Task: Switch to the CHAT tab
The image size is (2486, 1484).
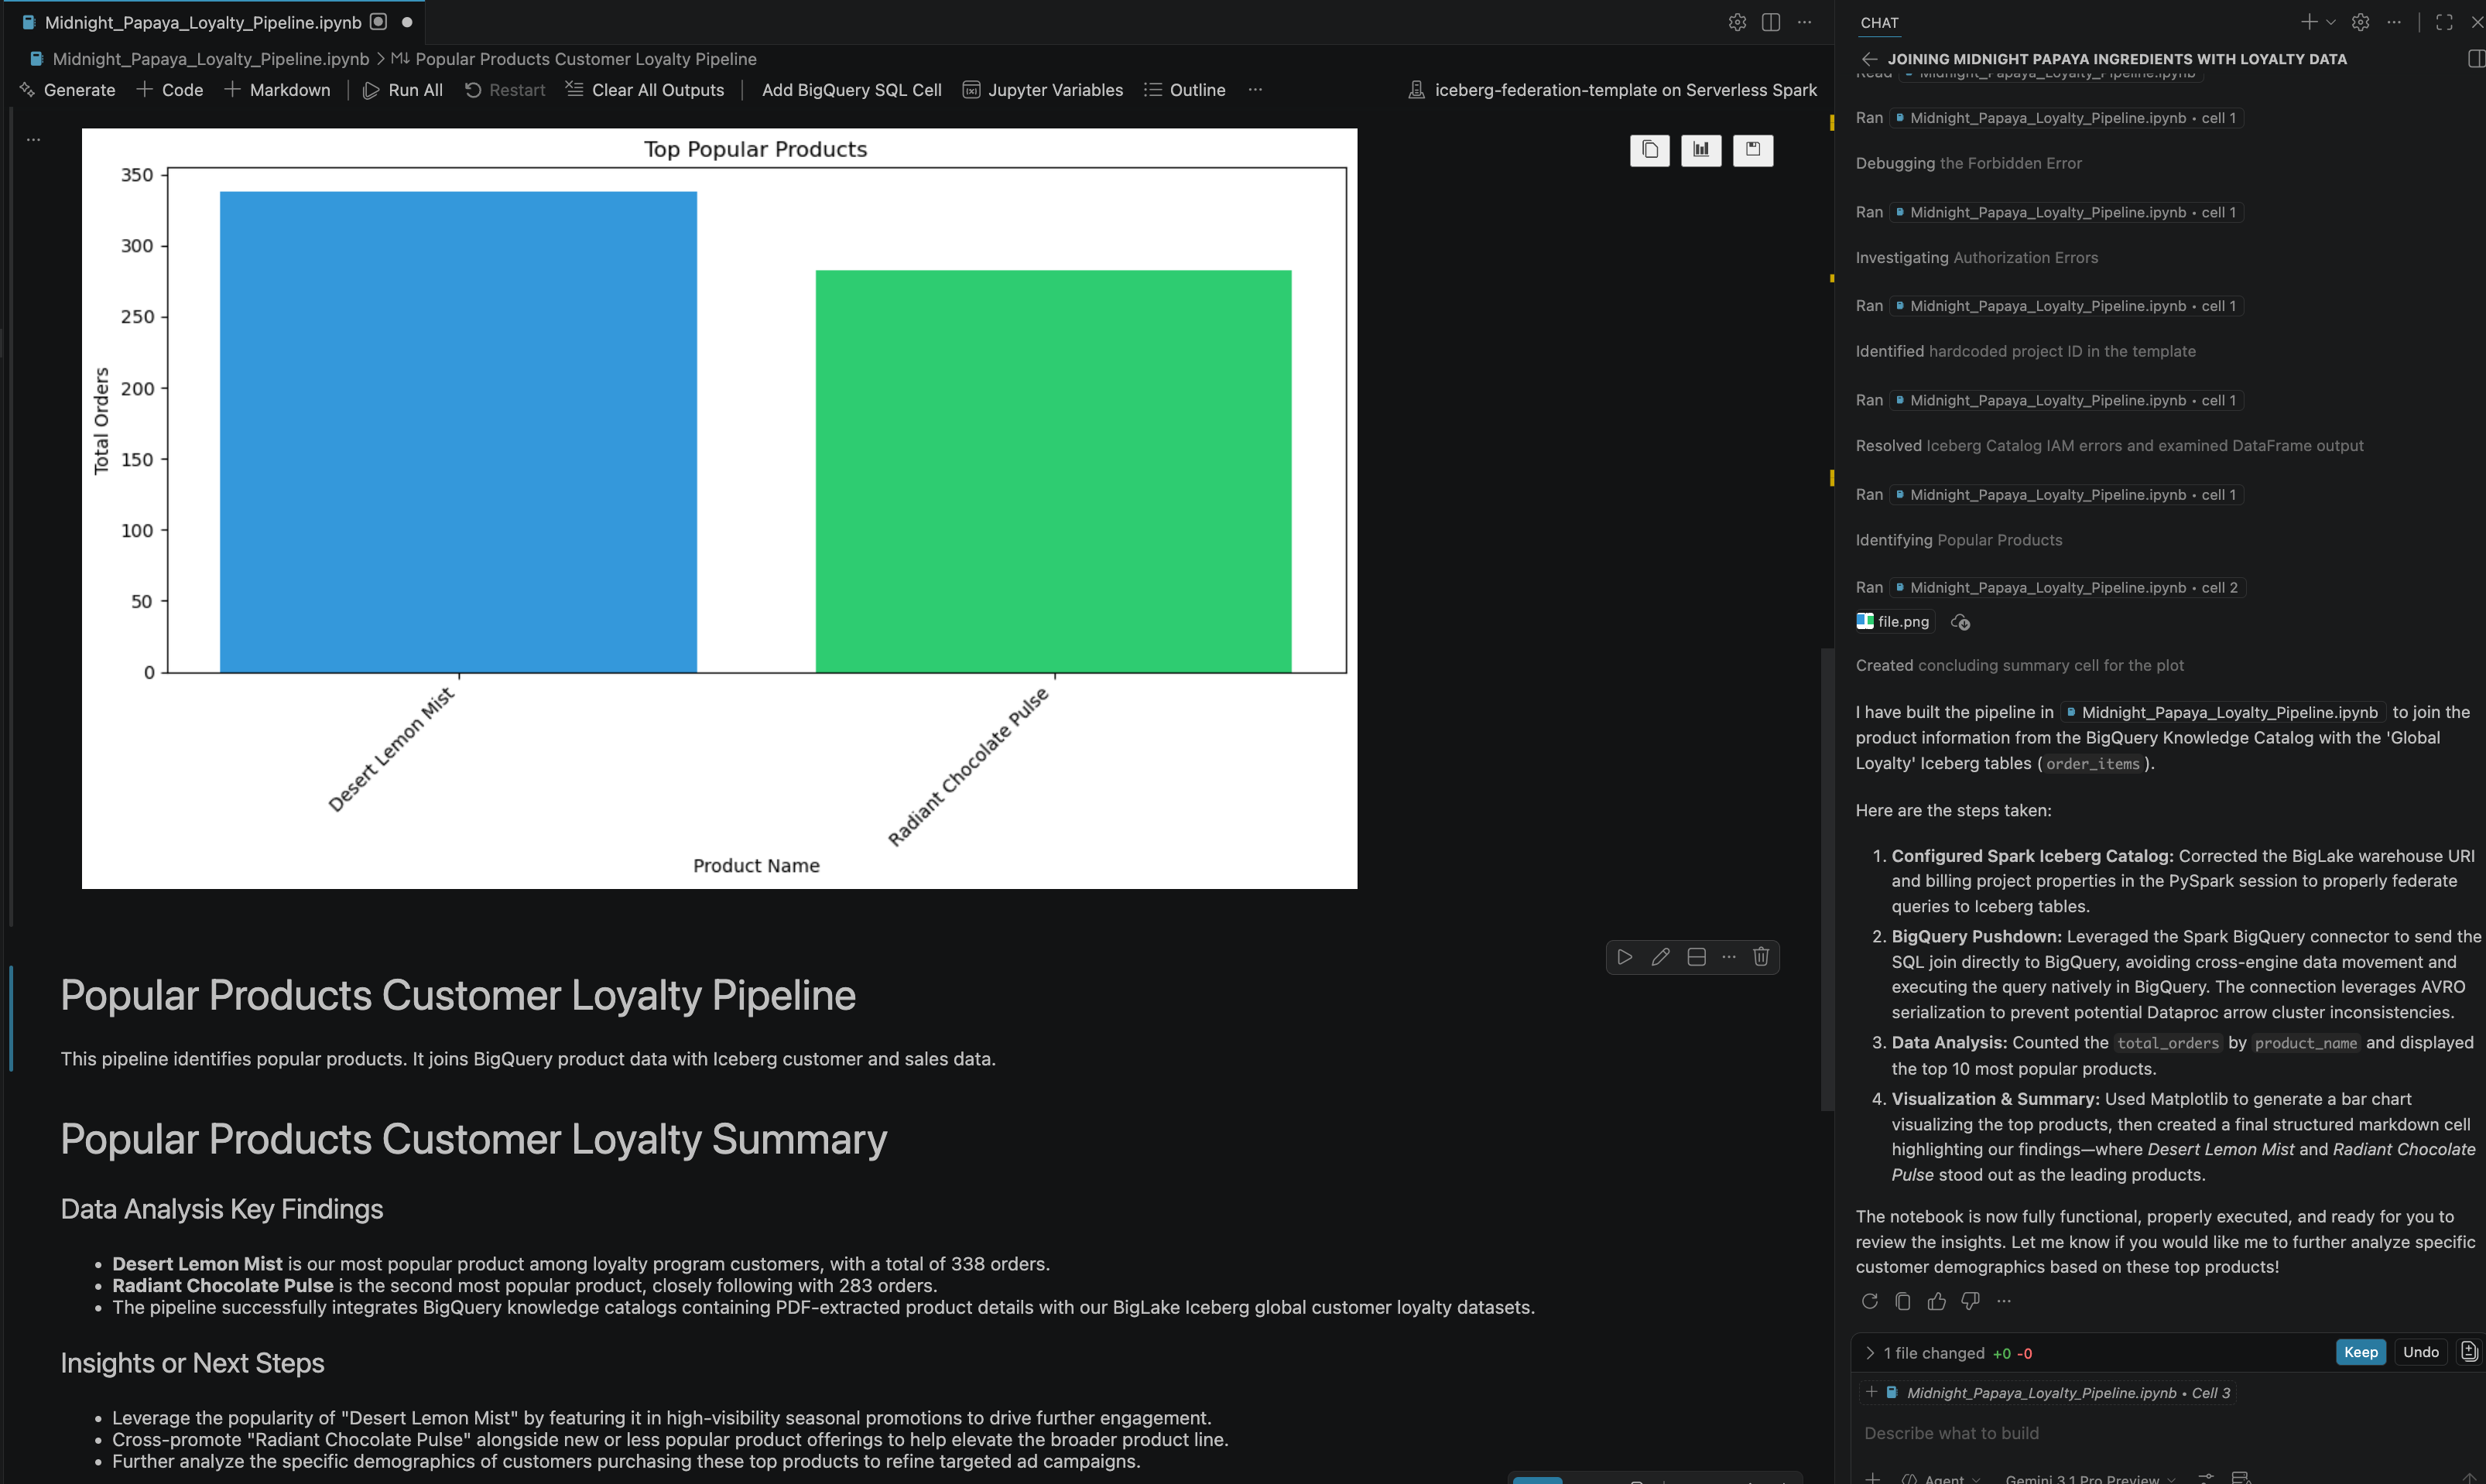Action: point(1879,22)
